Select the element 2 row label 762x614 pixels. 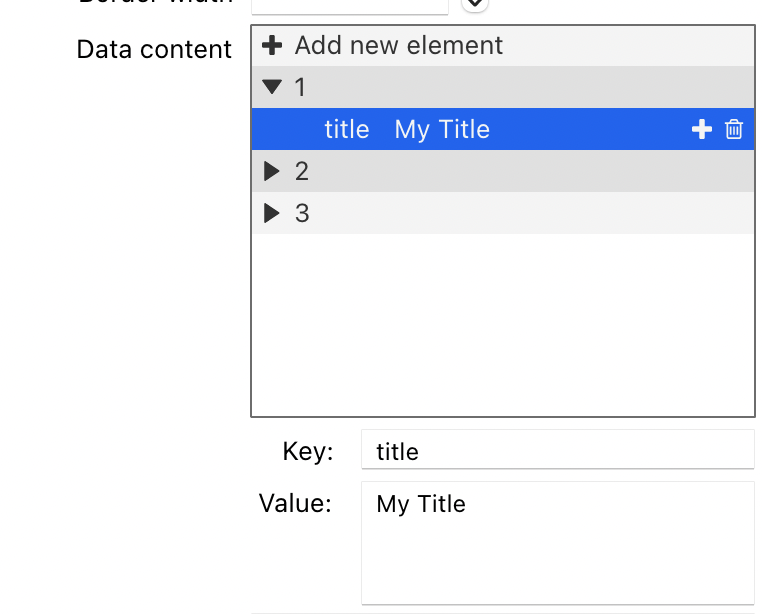pyautogui.click(x=302, y=171)
